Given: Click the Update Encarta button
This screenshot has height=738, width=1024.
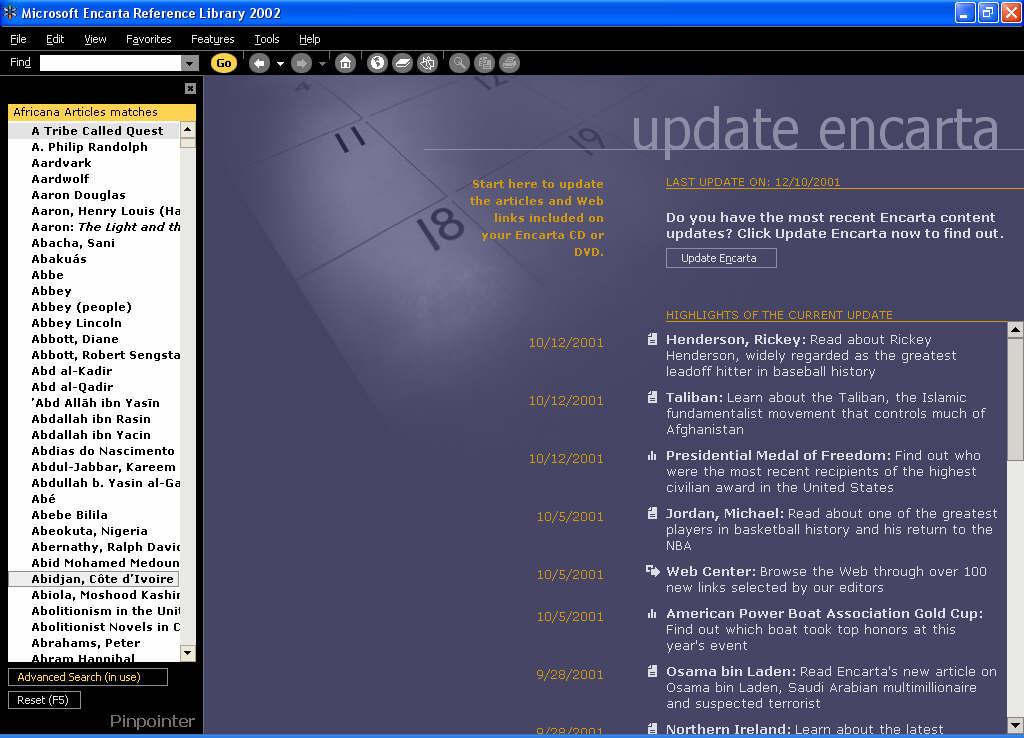Looking at the screenshot, I should 721,258.
